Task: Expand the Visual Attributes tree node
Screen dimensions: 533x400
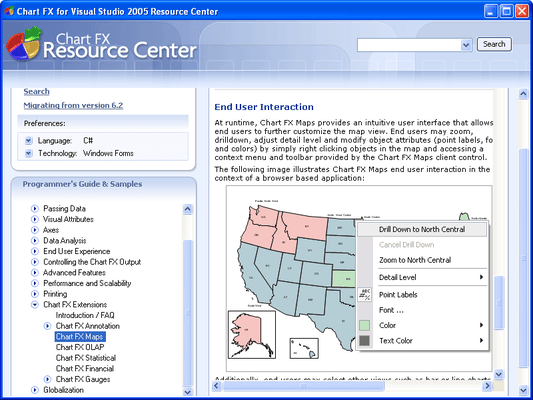Action: pos(35,219)
